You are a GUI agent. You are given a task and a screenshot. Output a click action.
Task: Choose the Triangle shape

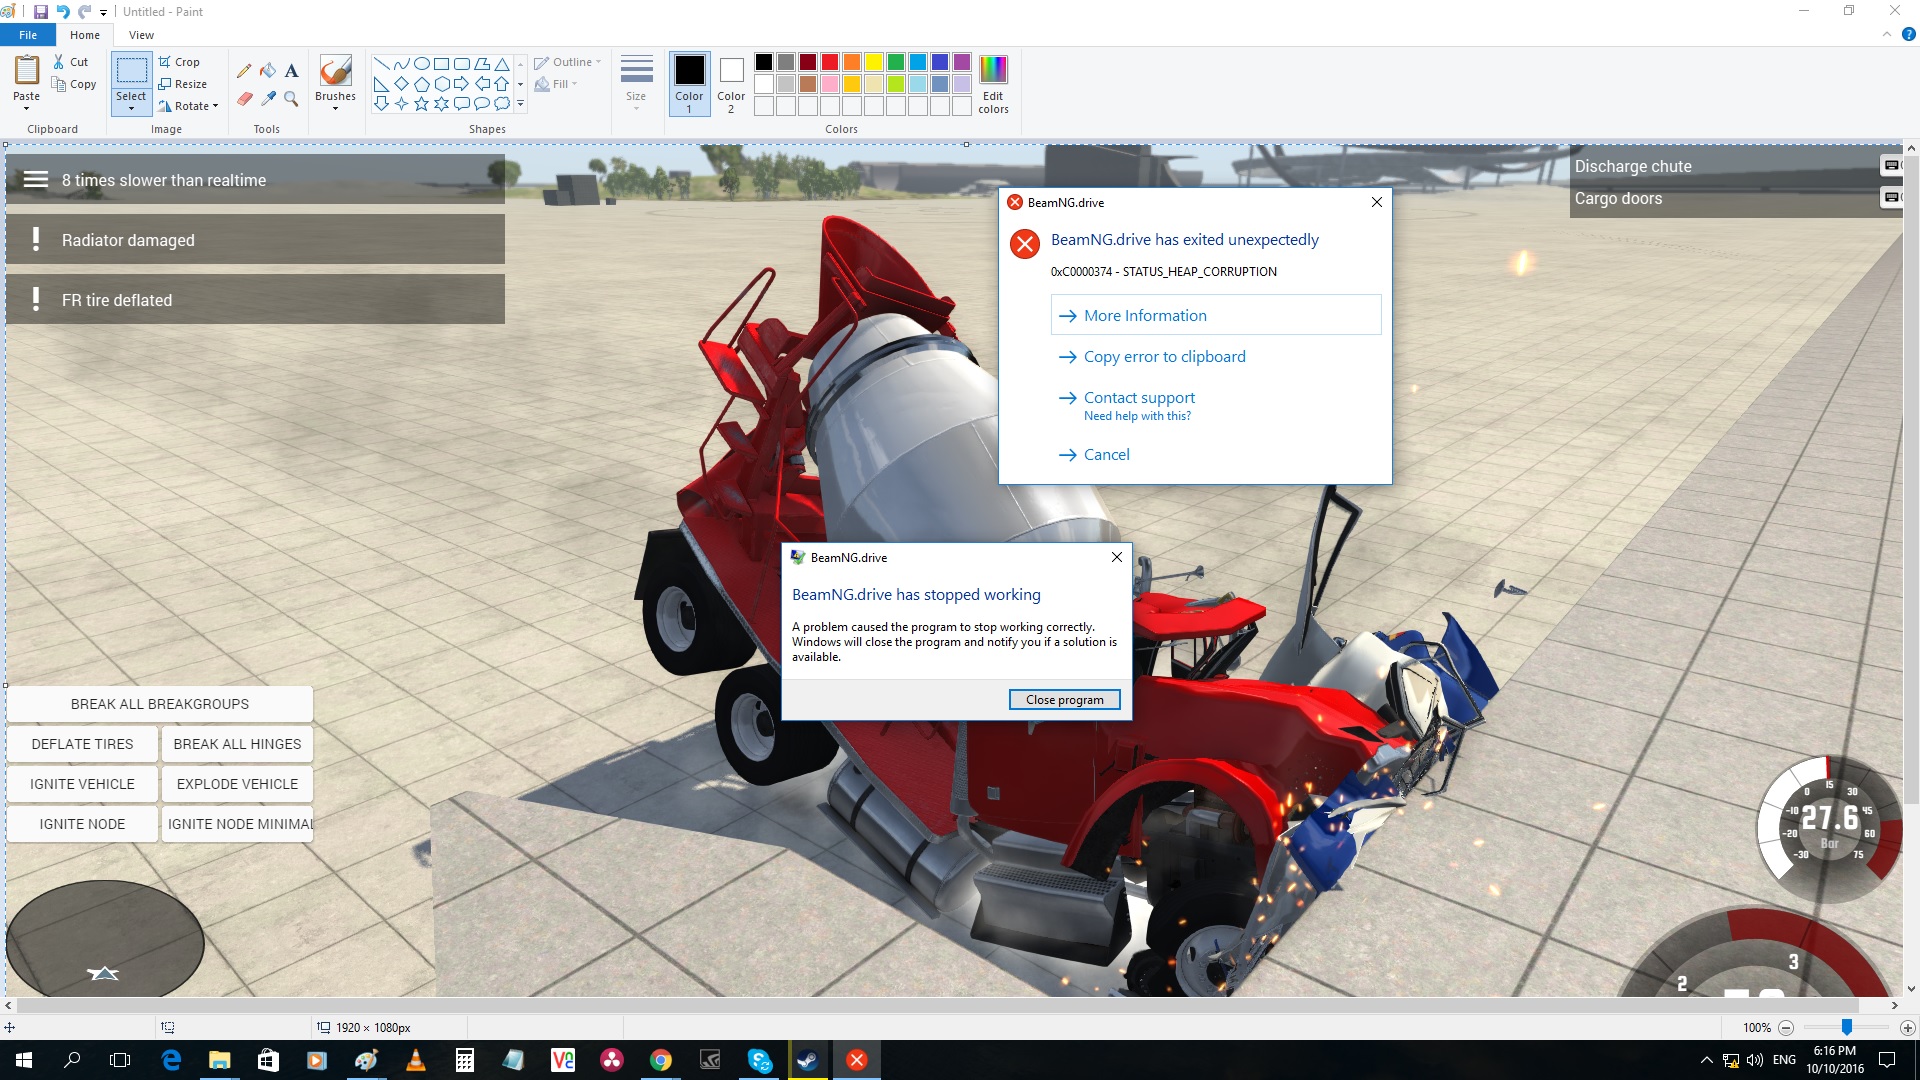tap(502, 64)
